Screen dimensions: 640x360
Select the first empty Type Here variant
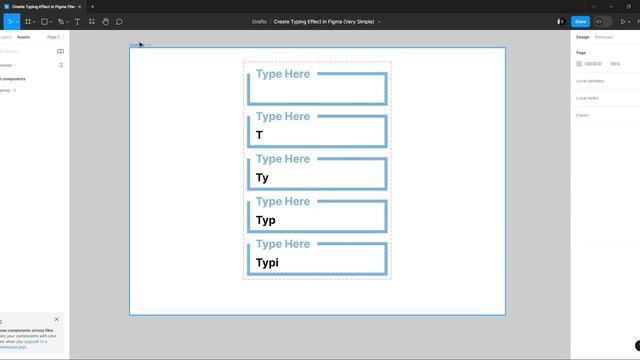coord(317,87)
